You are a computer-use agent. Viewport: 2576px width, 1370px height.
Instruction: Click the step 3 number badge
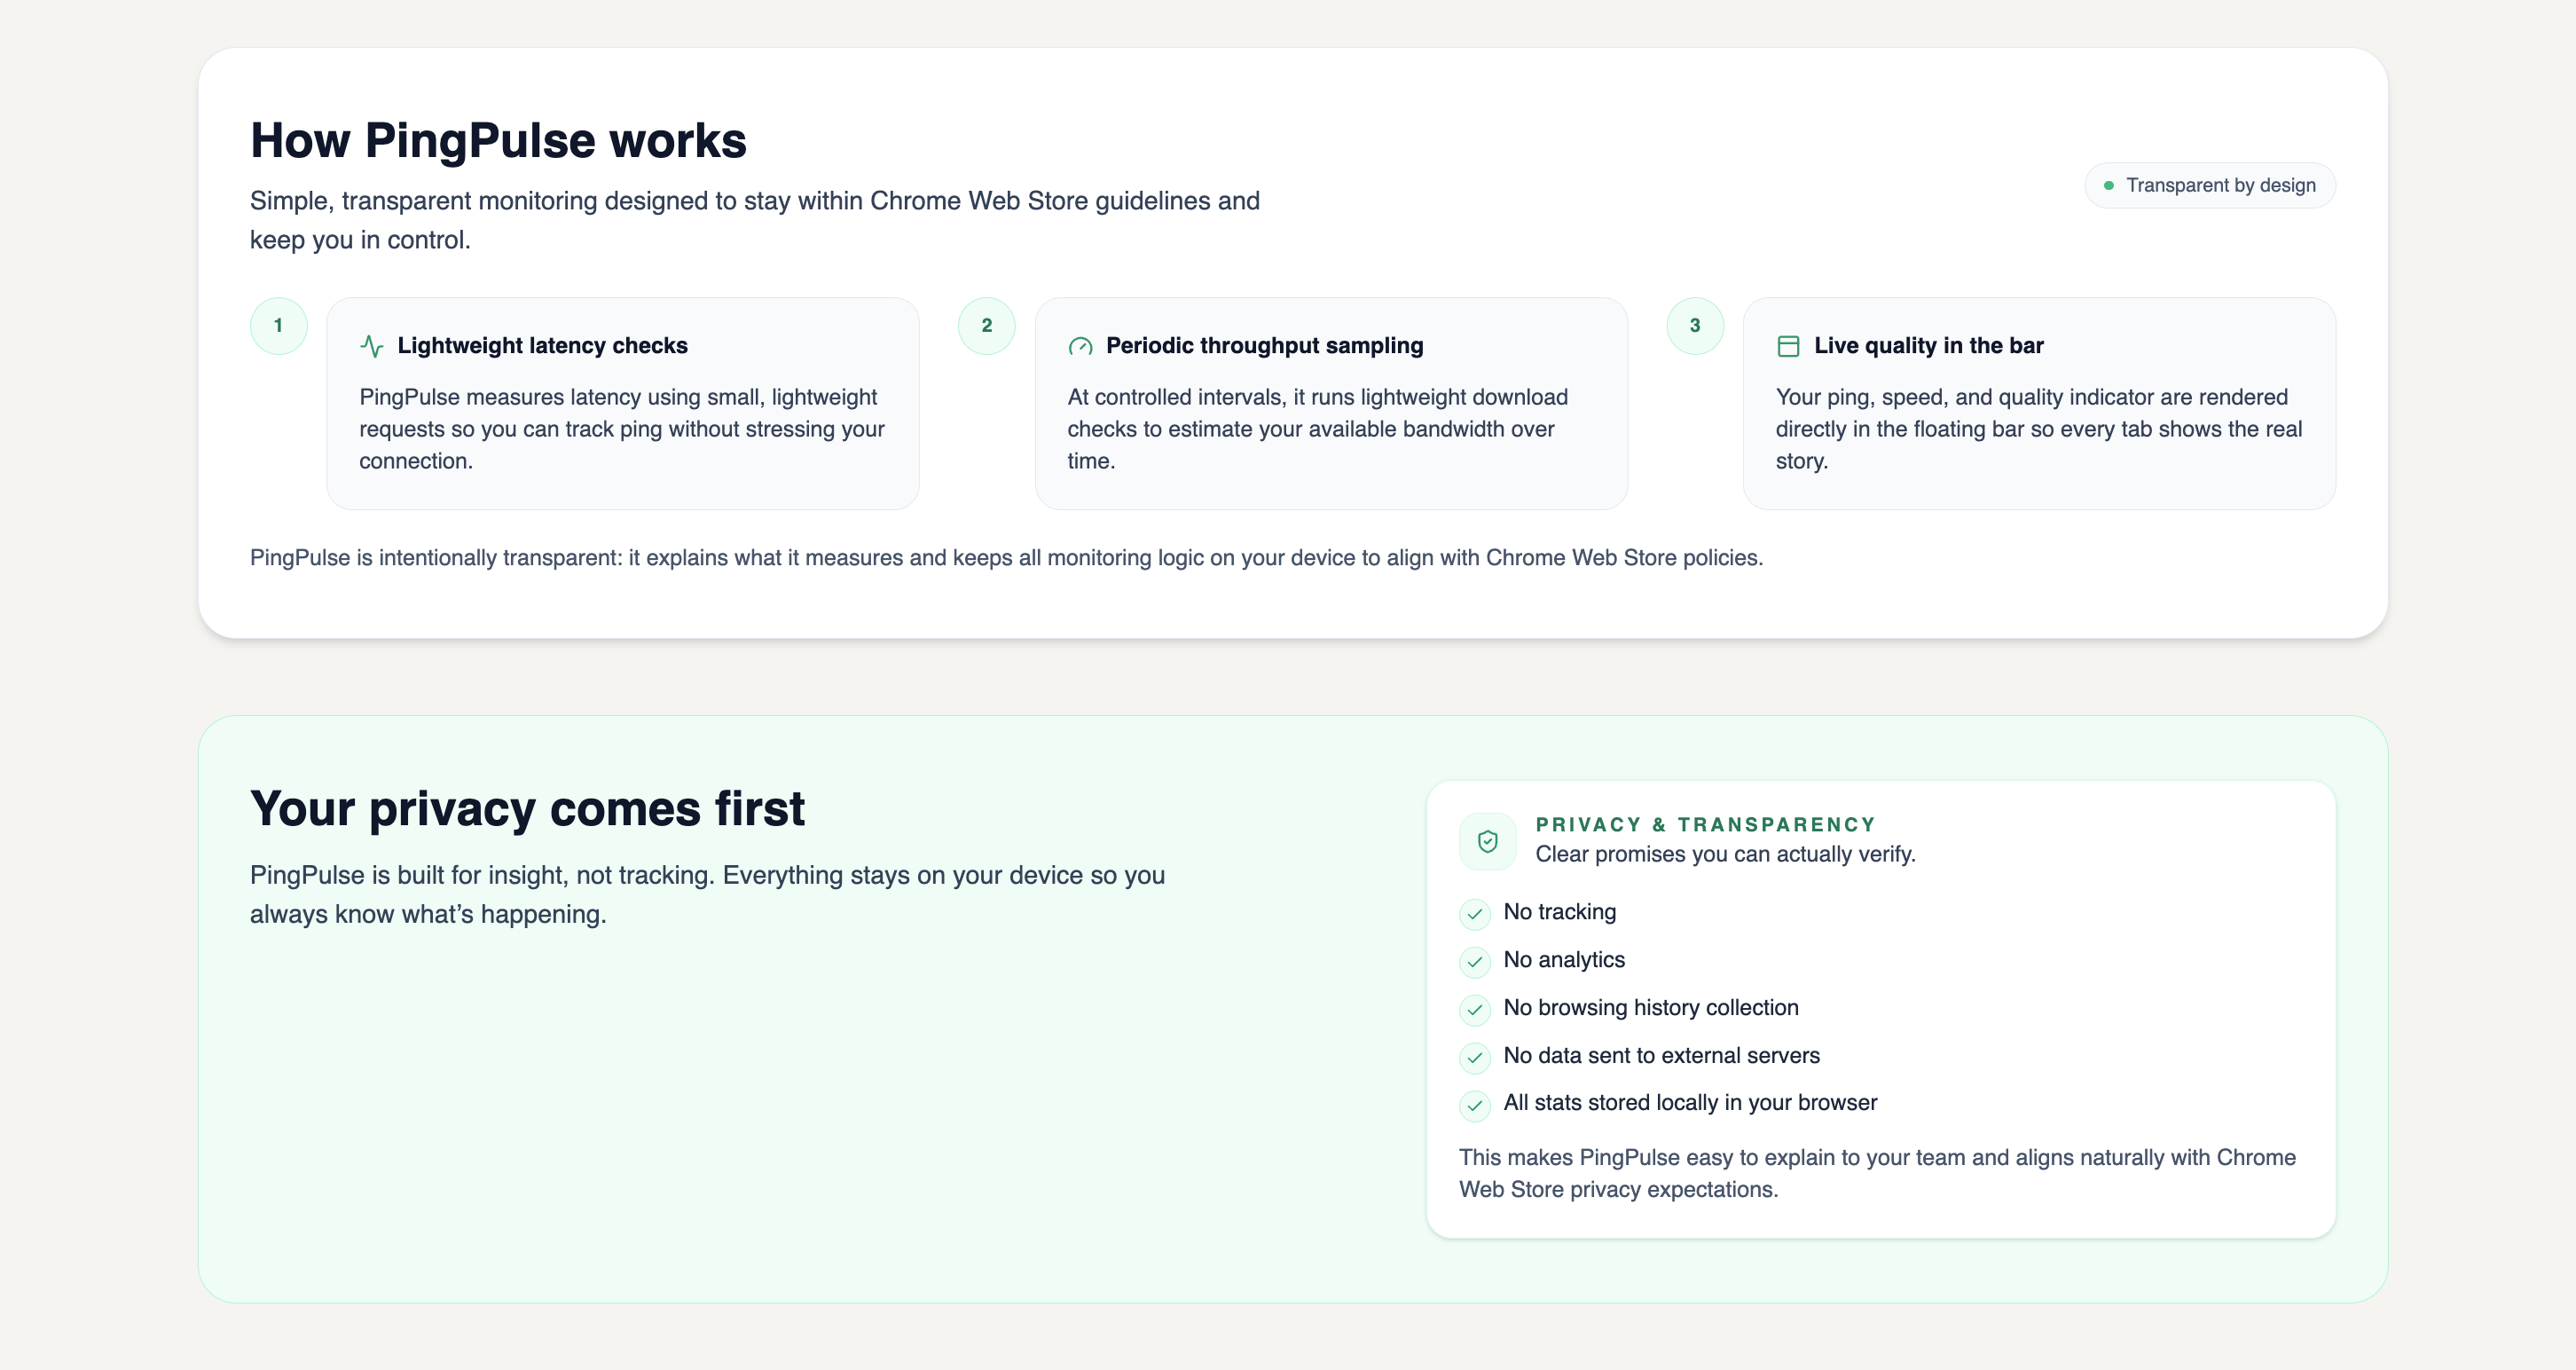pos(1695,325)
